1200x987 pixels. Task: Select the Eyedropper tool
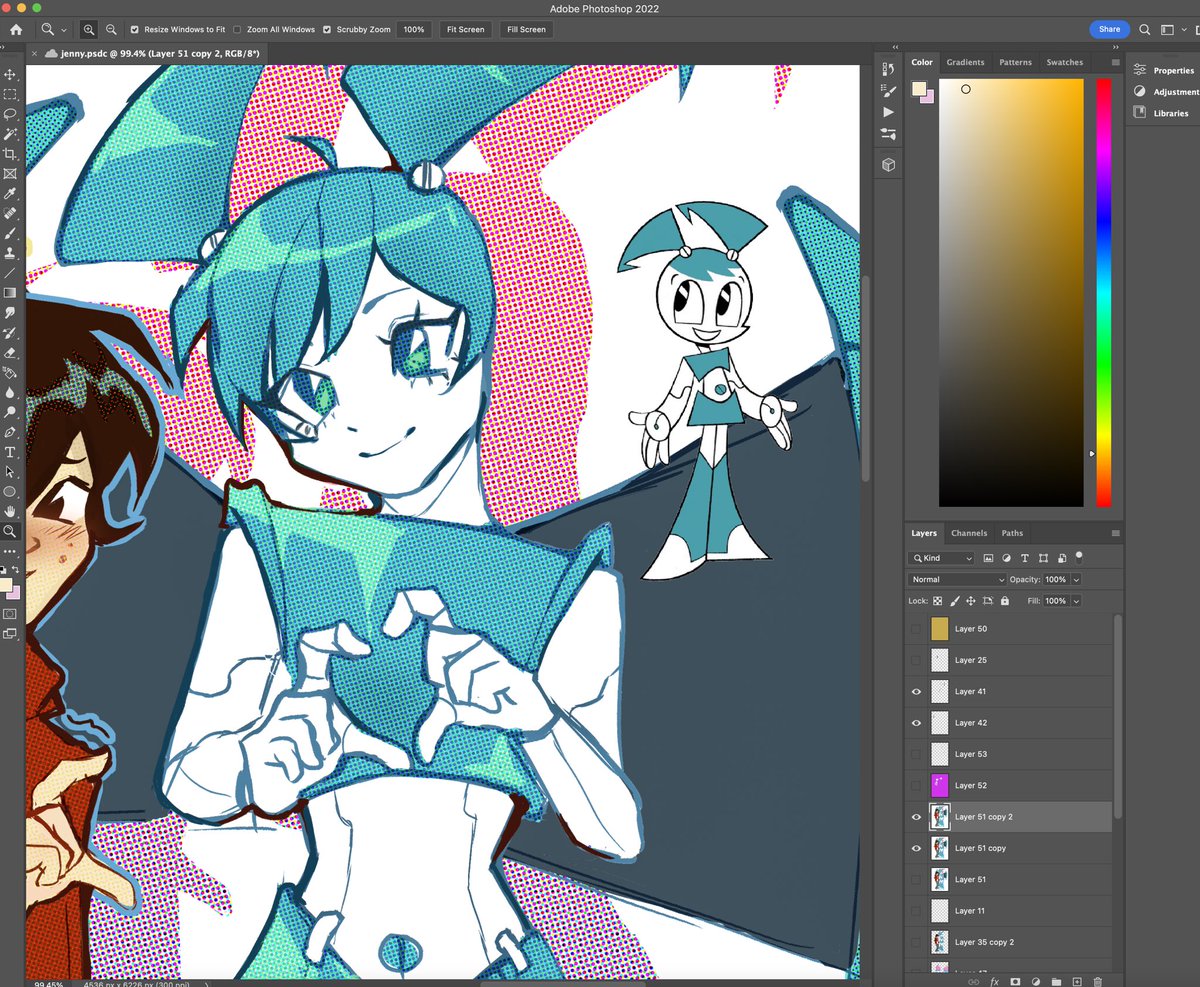[10, 193]
